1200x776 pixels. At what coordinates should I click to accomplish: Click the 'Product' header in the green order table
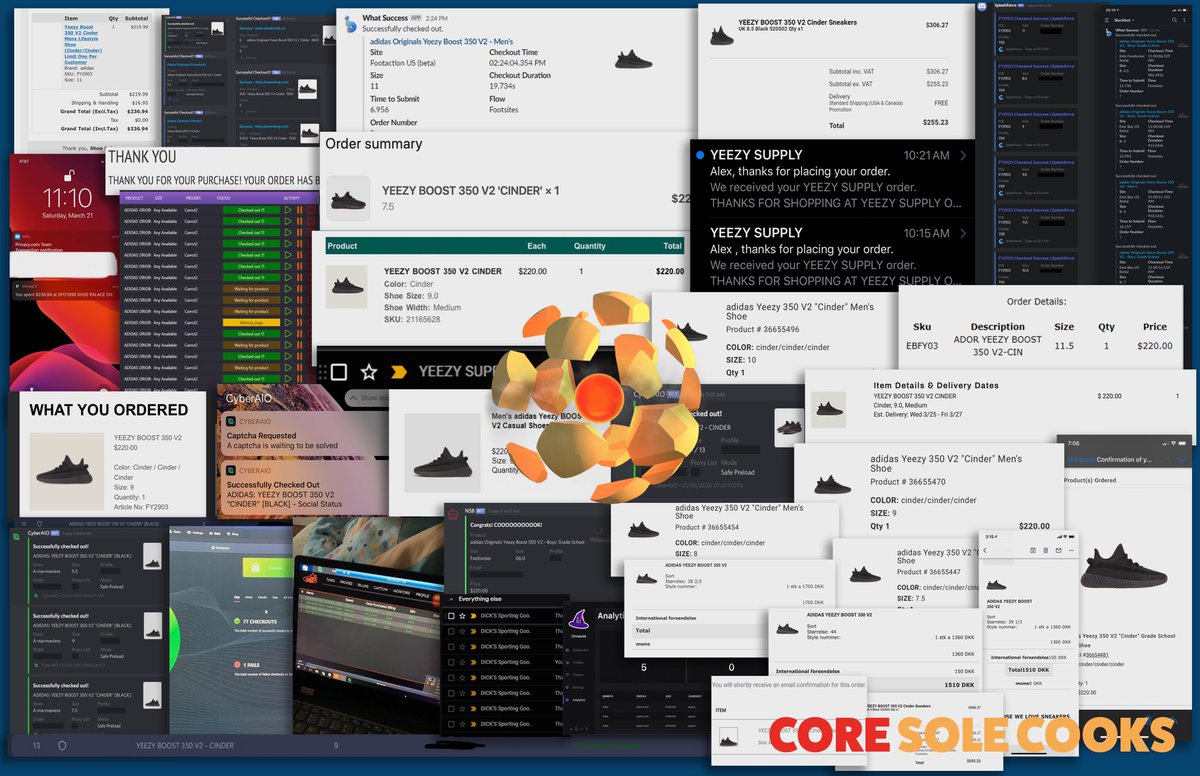tap(342, 245)
